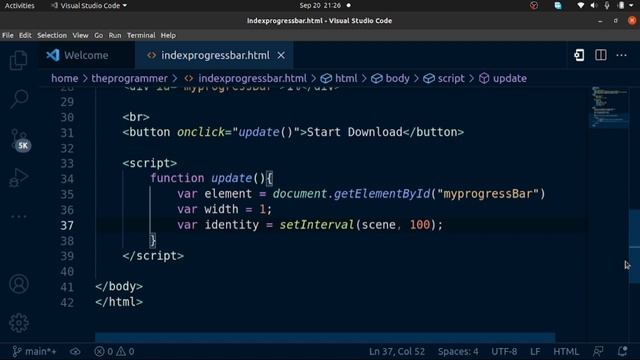Click line number 37 in gutter
This screenshot has height=360, width=640.
click(67, 225)
